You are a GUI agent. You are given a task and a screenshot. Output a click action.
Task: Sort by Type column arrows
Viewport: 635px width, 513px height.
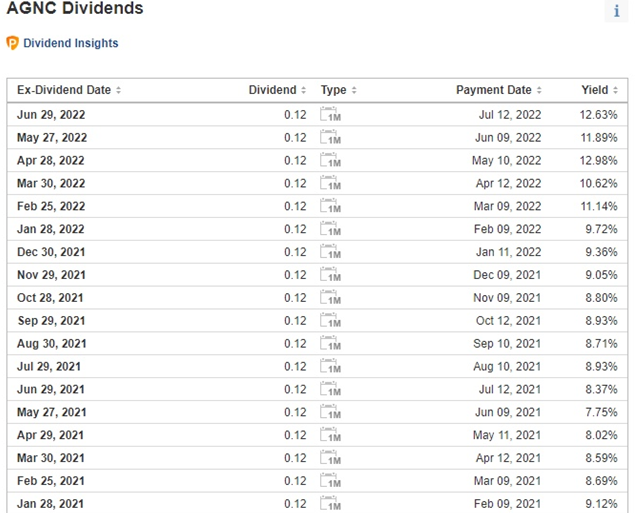pyautogui.click(x=354, y=90)
